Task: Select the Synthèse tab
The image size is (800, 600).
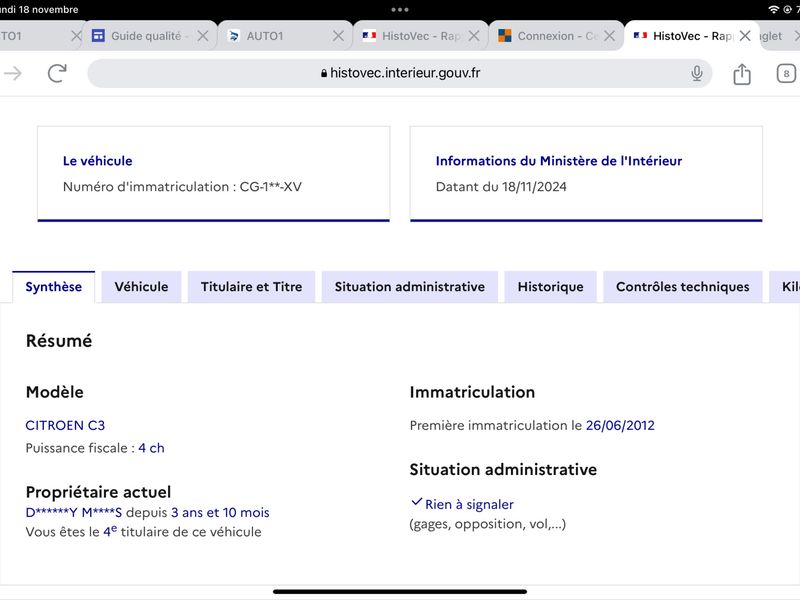Action: (54, 287)
